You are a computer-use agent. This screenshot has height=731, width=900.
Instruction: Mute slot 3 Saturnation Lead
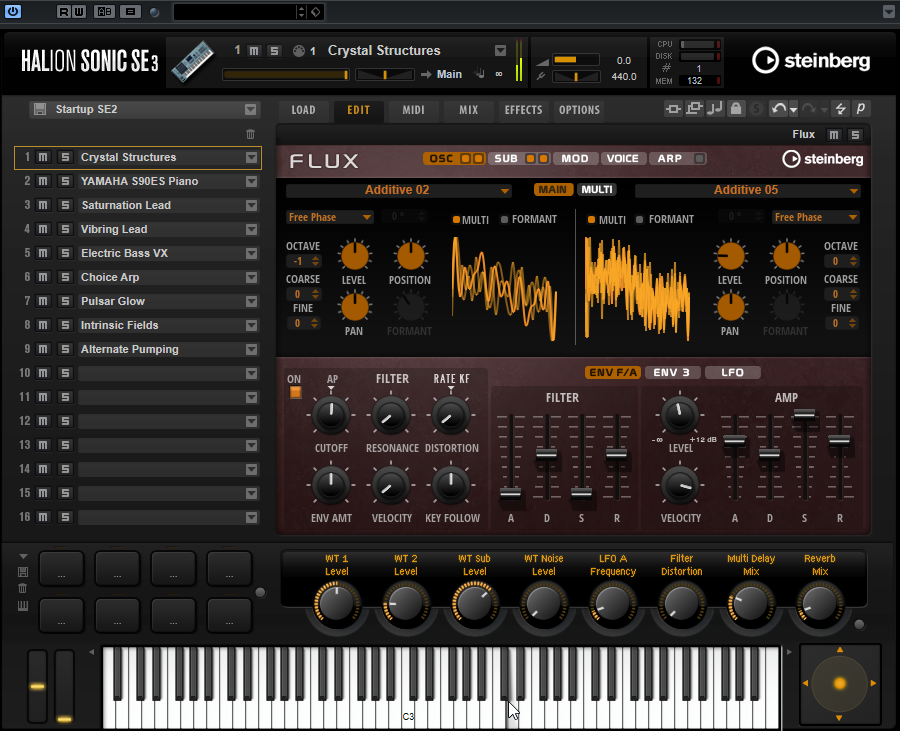43,205
